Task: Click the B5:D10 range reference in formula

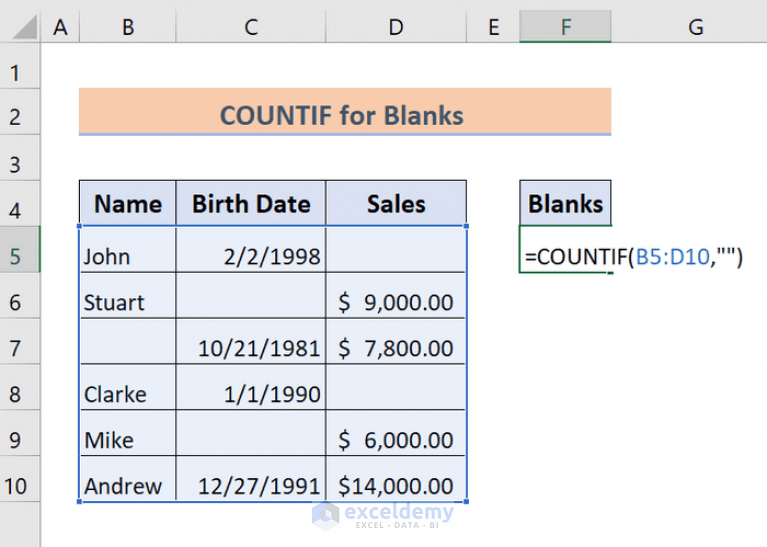Action: click(673, 256)
